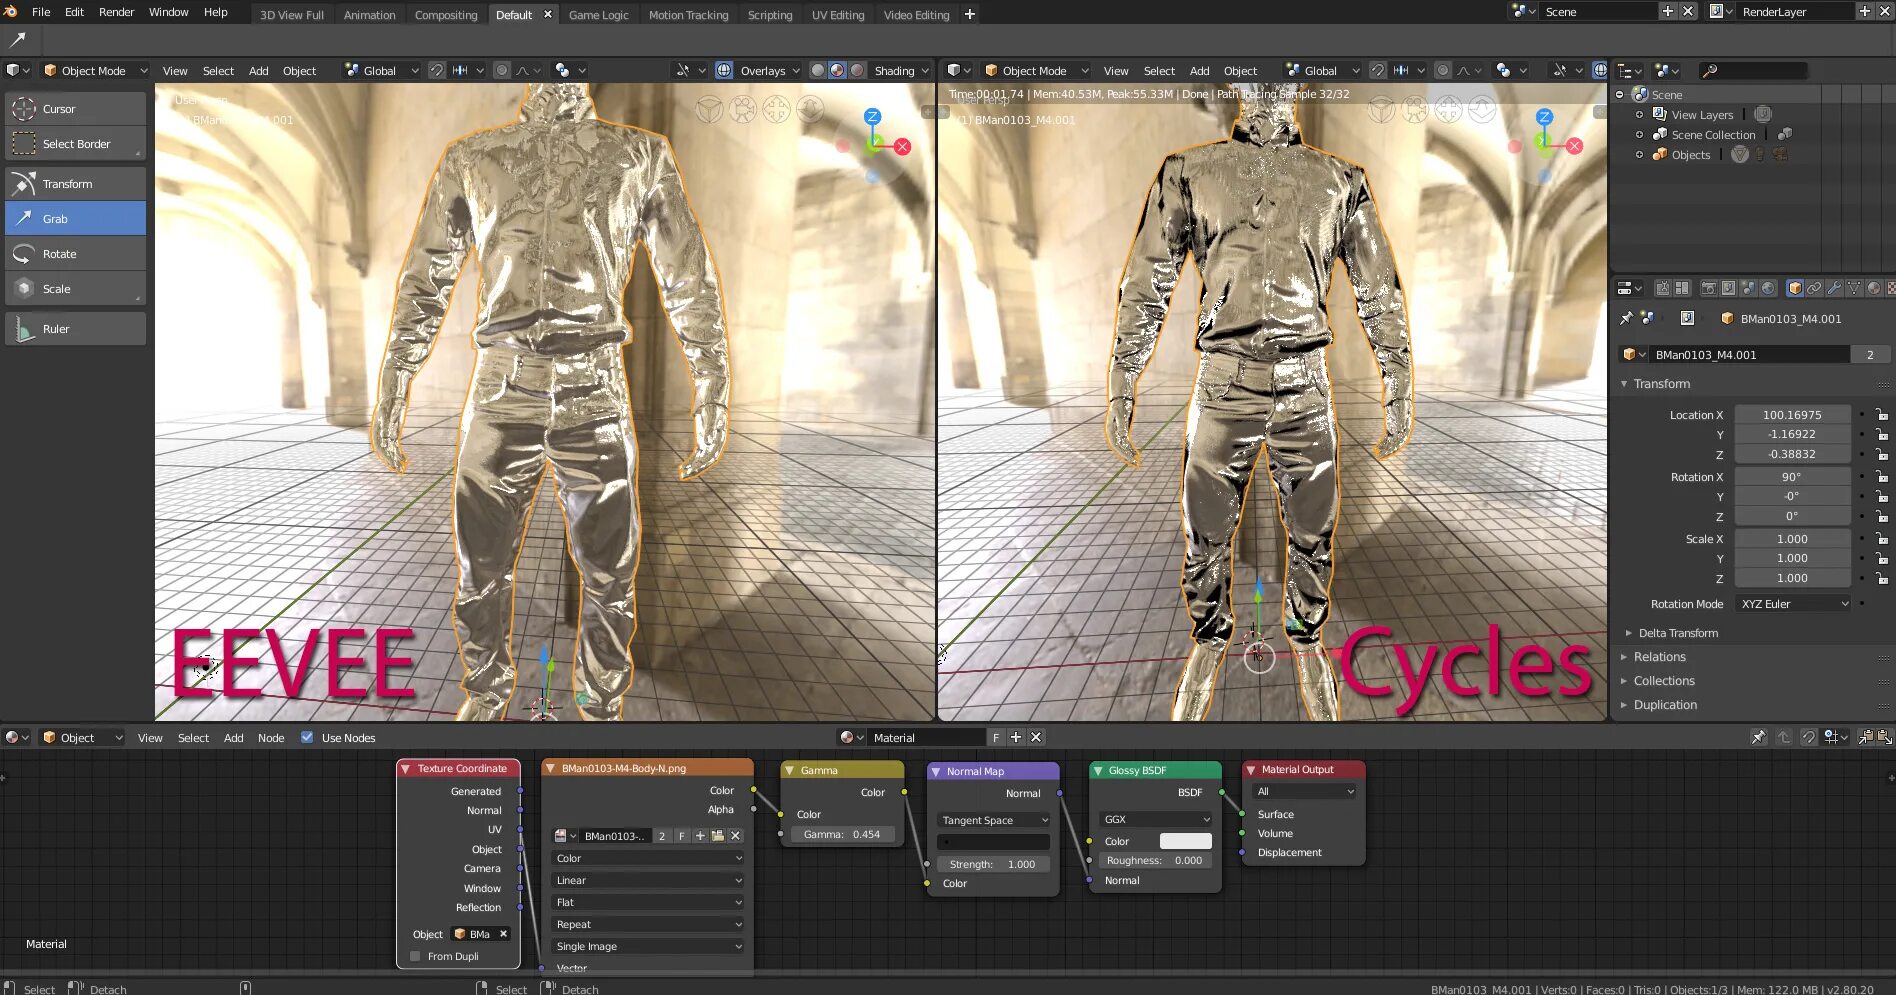
Task: Pin the properties editor context
Action: 1626,318
